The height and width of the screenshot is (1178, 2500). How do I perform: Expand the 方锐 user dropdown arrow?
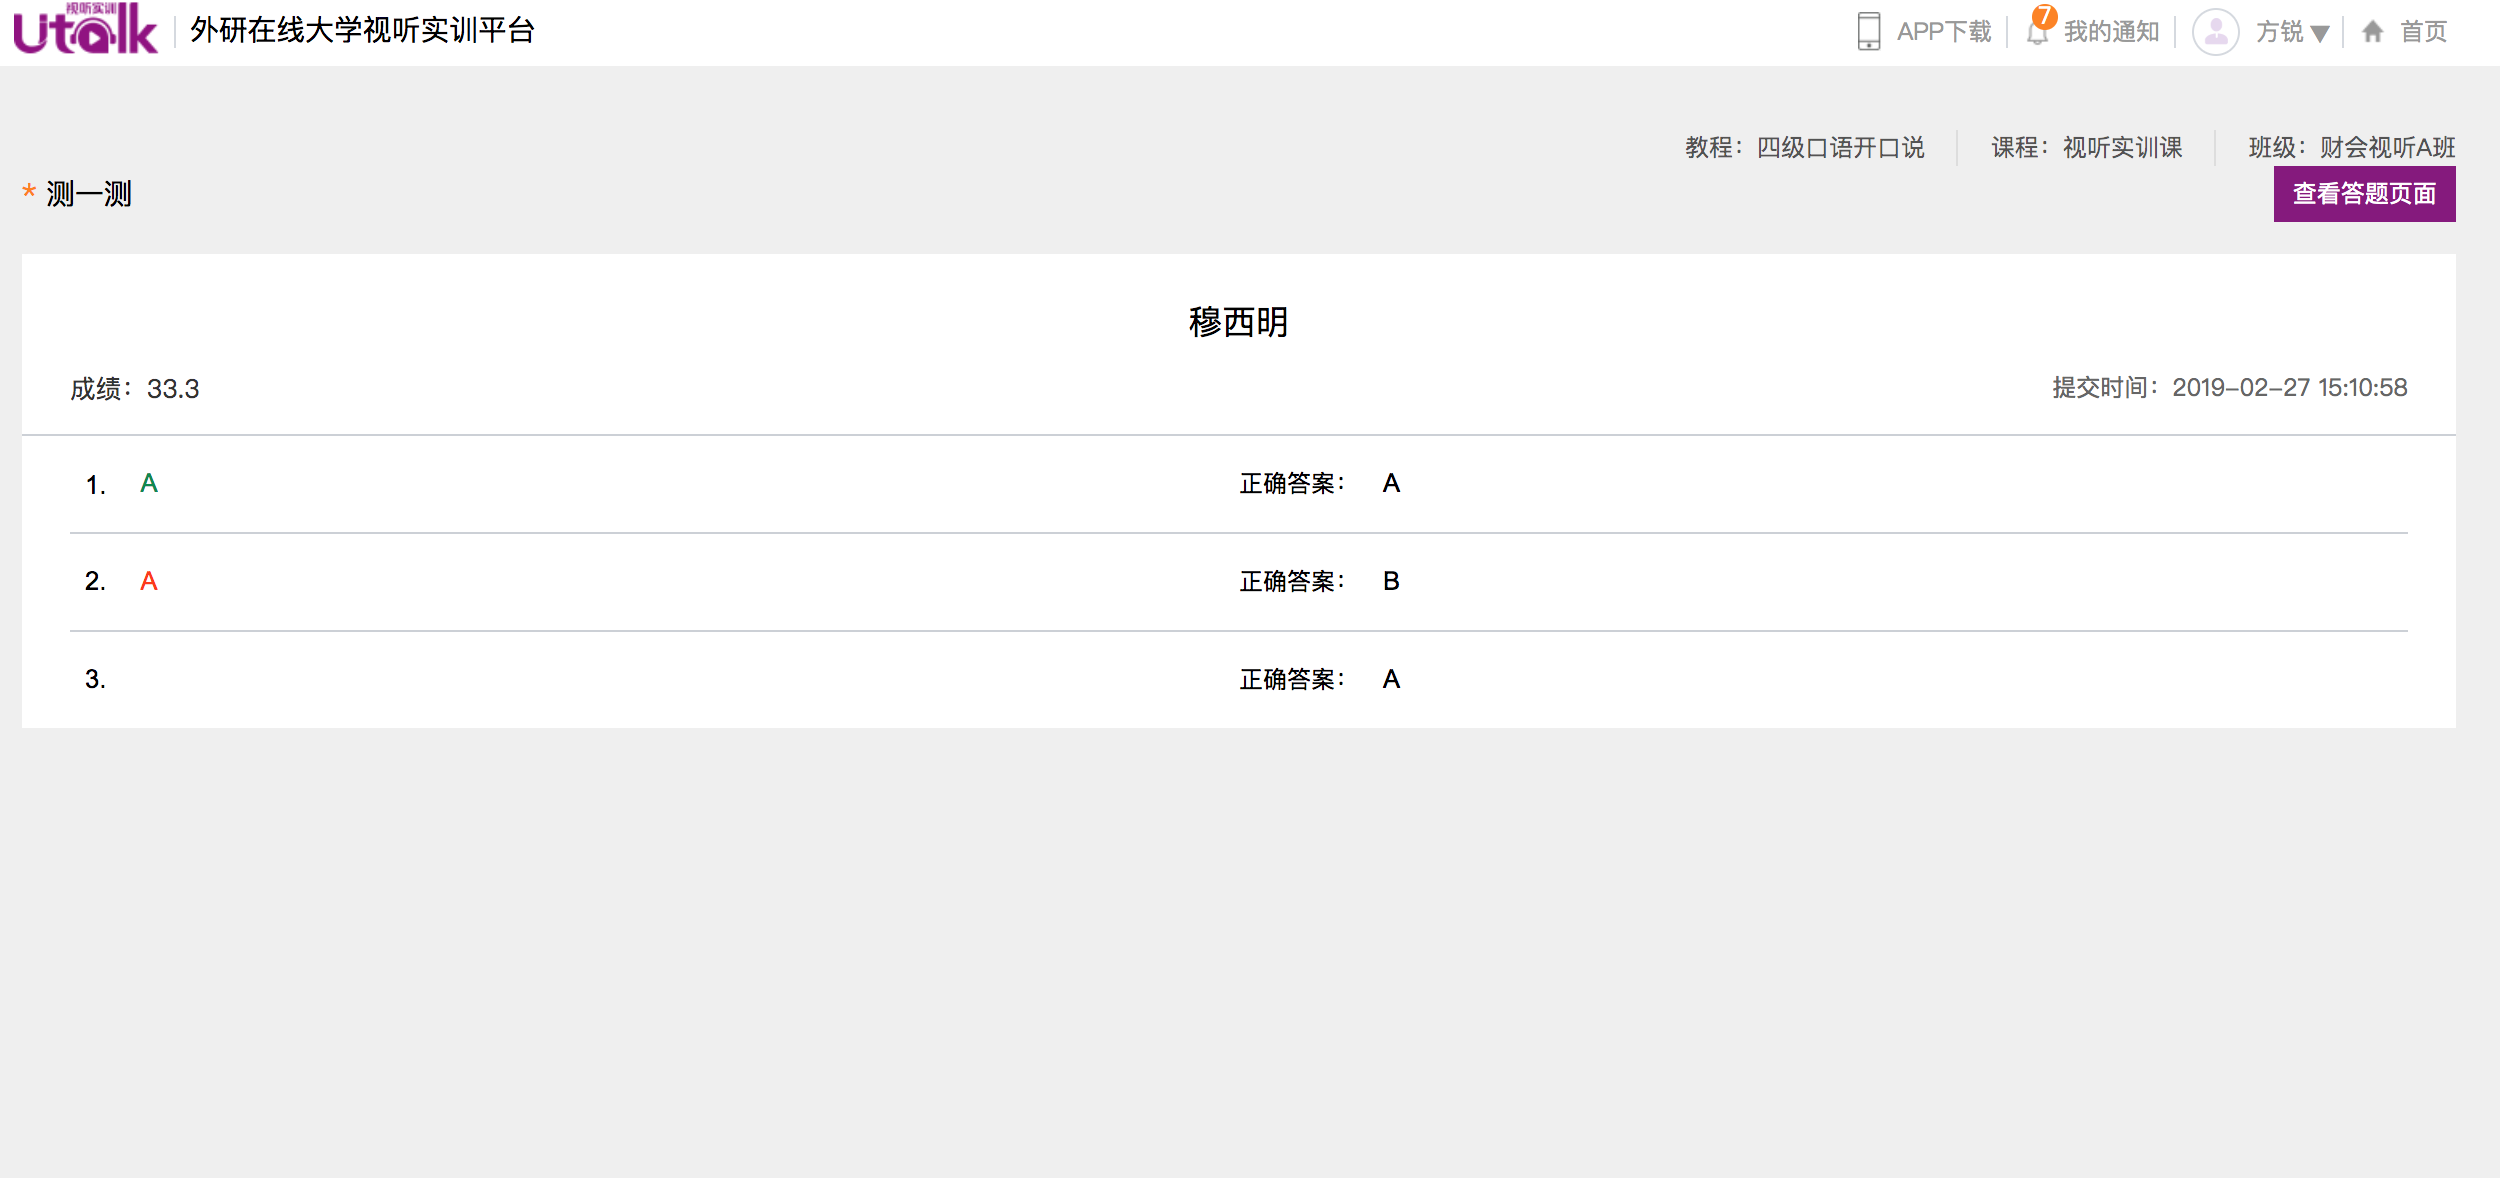pos(2320,34)
